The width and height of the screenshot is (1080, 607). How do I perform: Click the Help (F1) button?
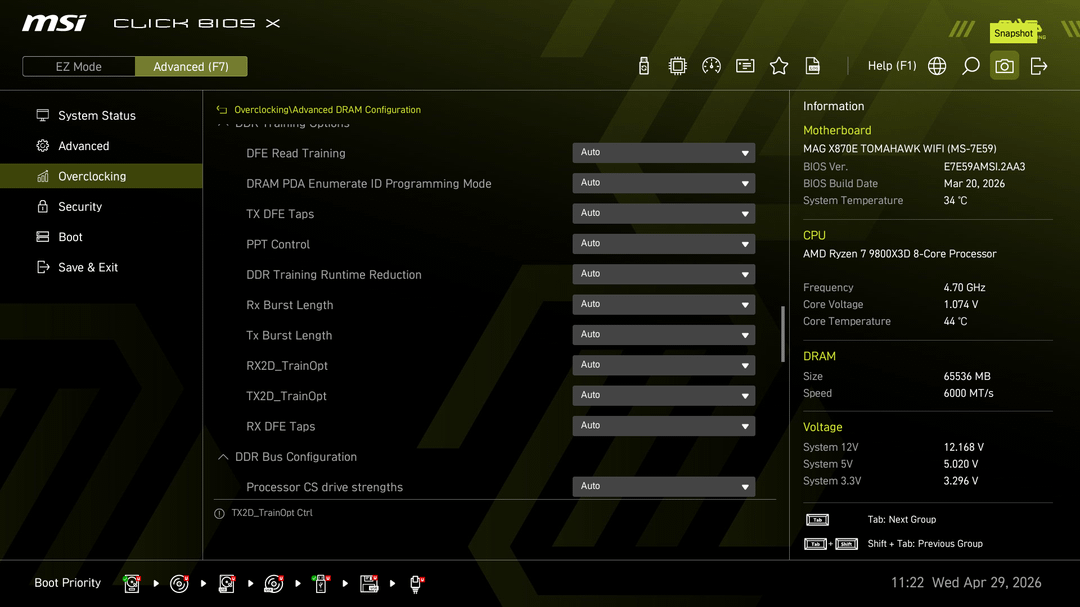pos(891,66)
